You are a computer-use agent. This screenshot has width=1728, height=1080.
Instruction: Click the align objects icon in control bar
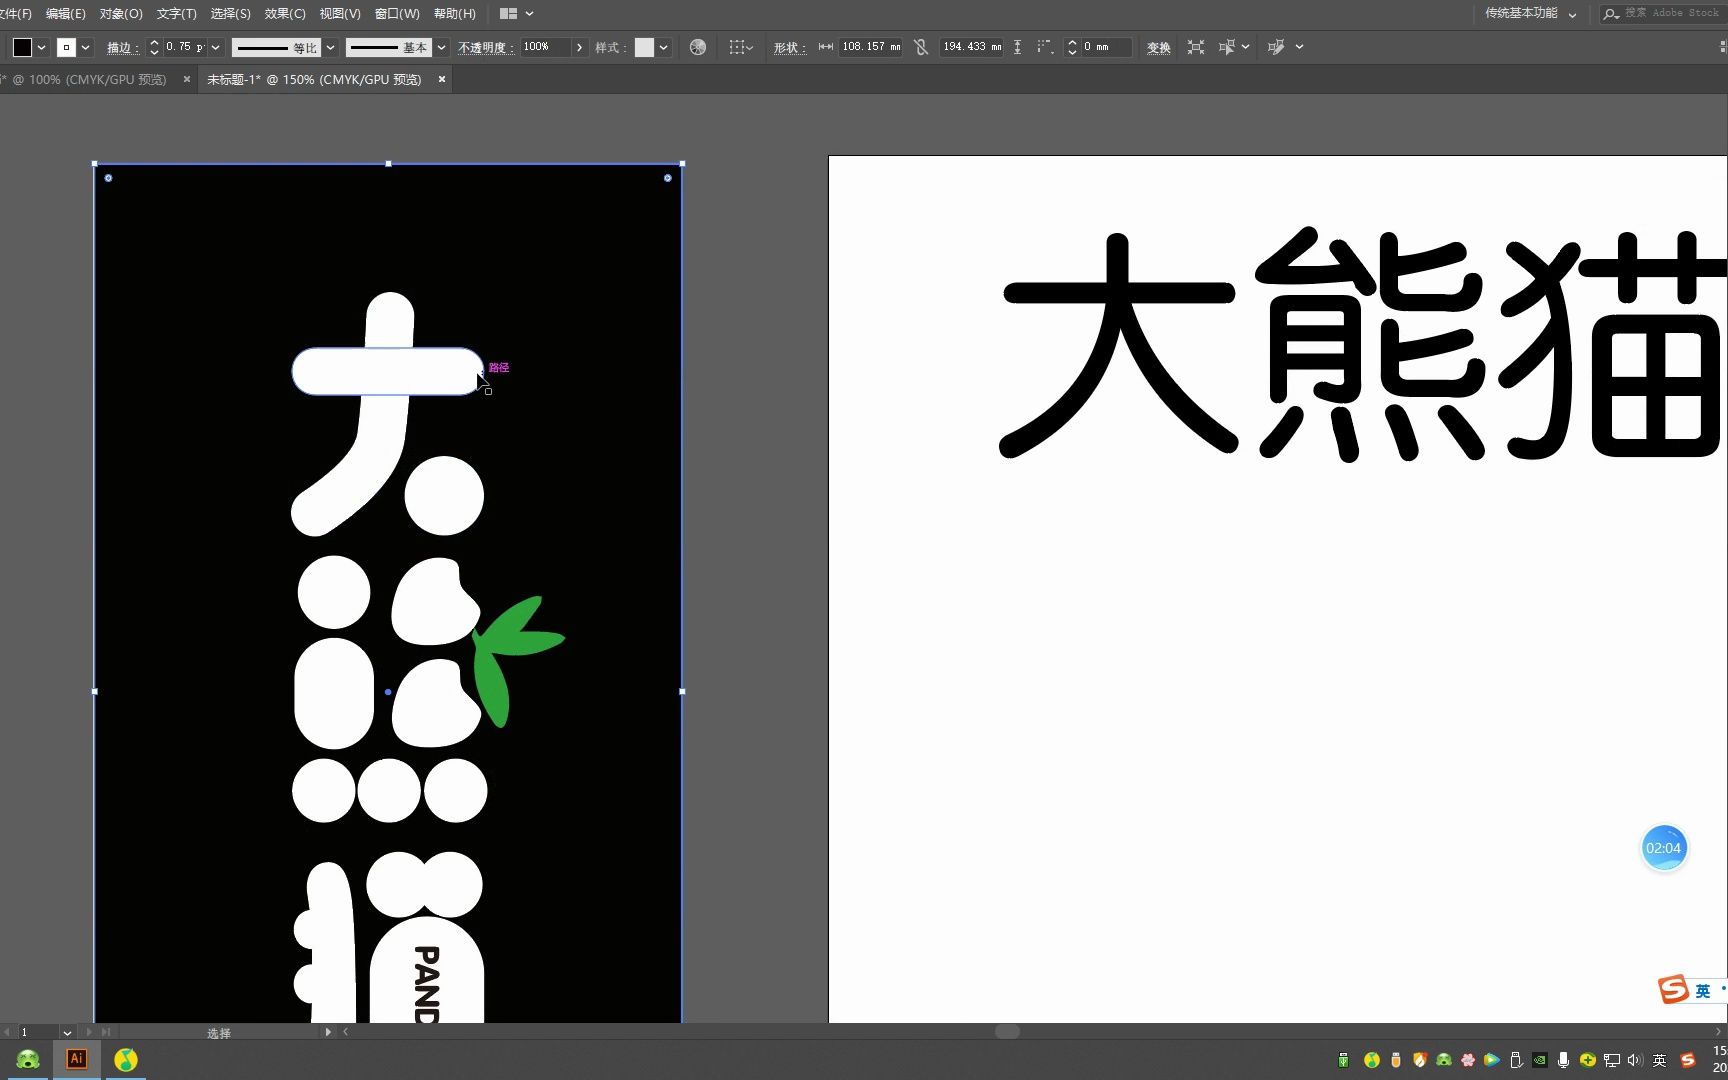[1196, 47]
